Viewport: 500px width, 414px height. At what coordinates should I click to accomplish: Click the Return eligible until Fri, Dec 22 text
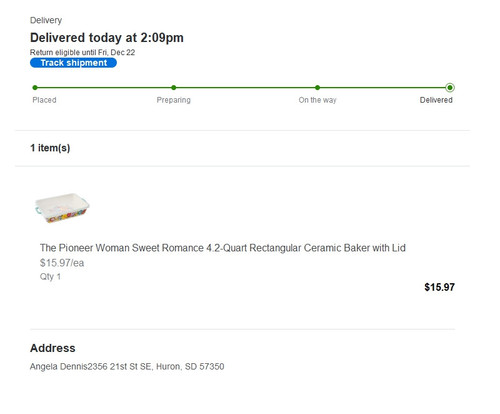[82, 52]
